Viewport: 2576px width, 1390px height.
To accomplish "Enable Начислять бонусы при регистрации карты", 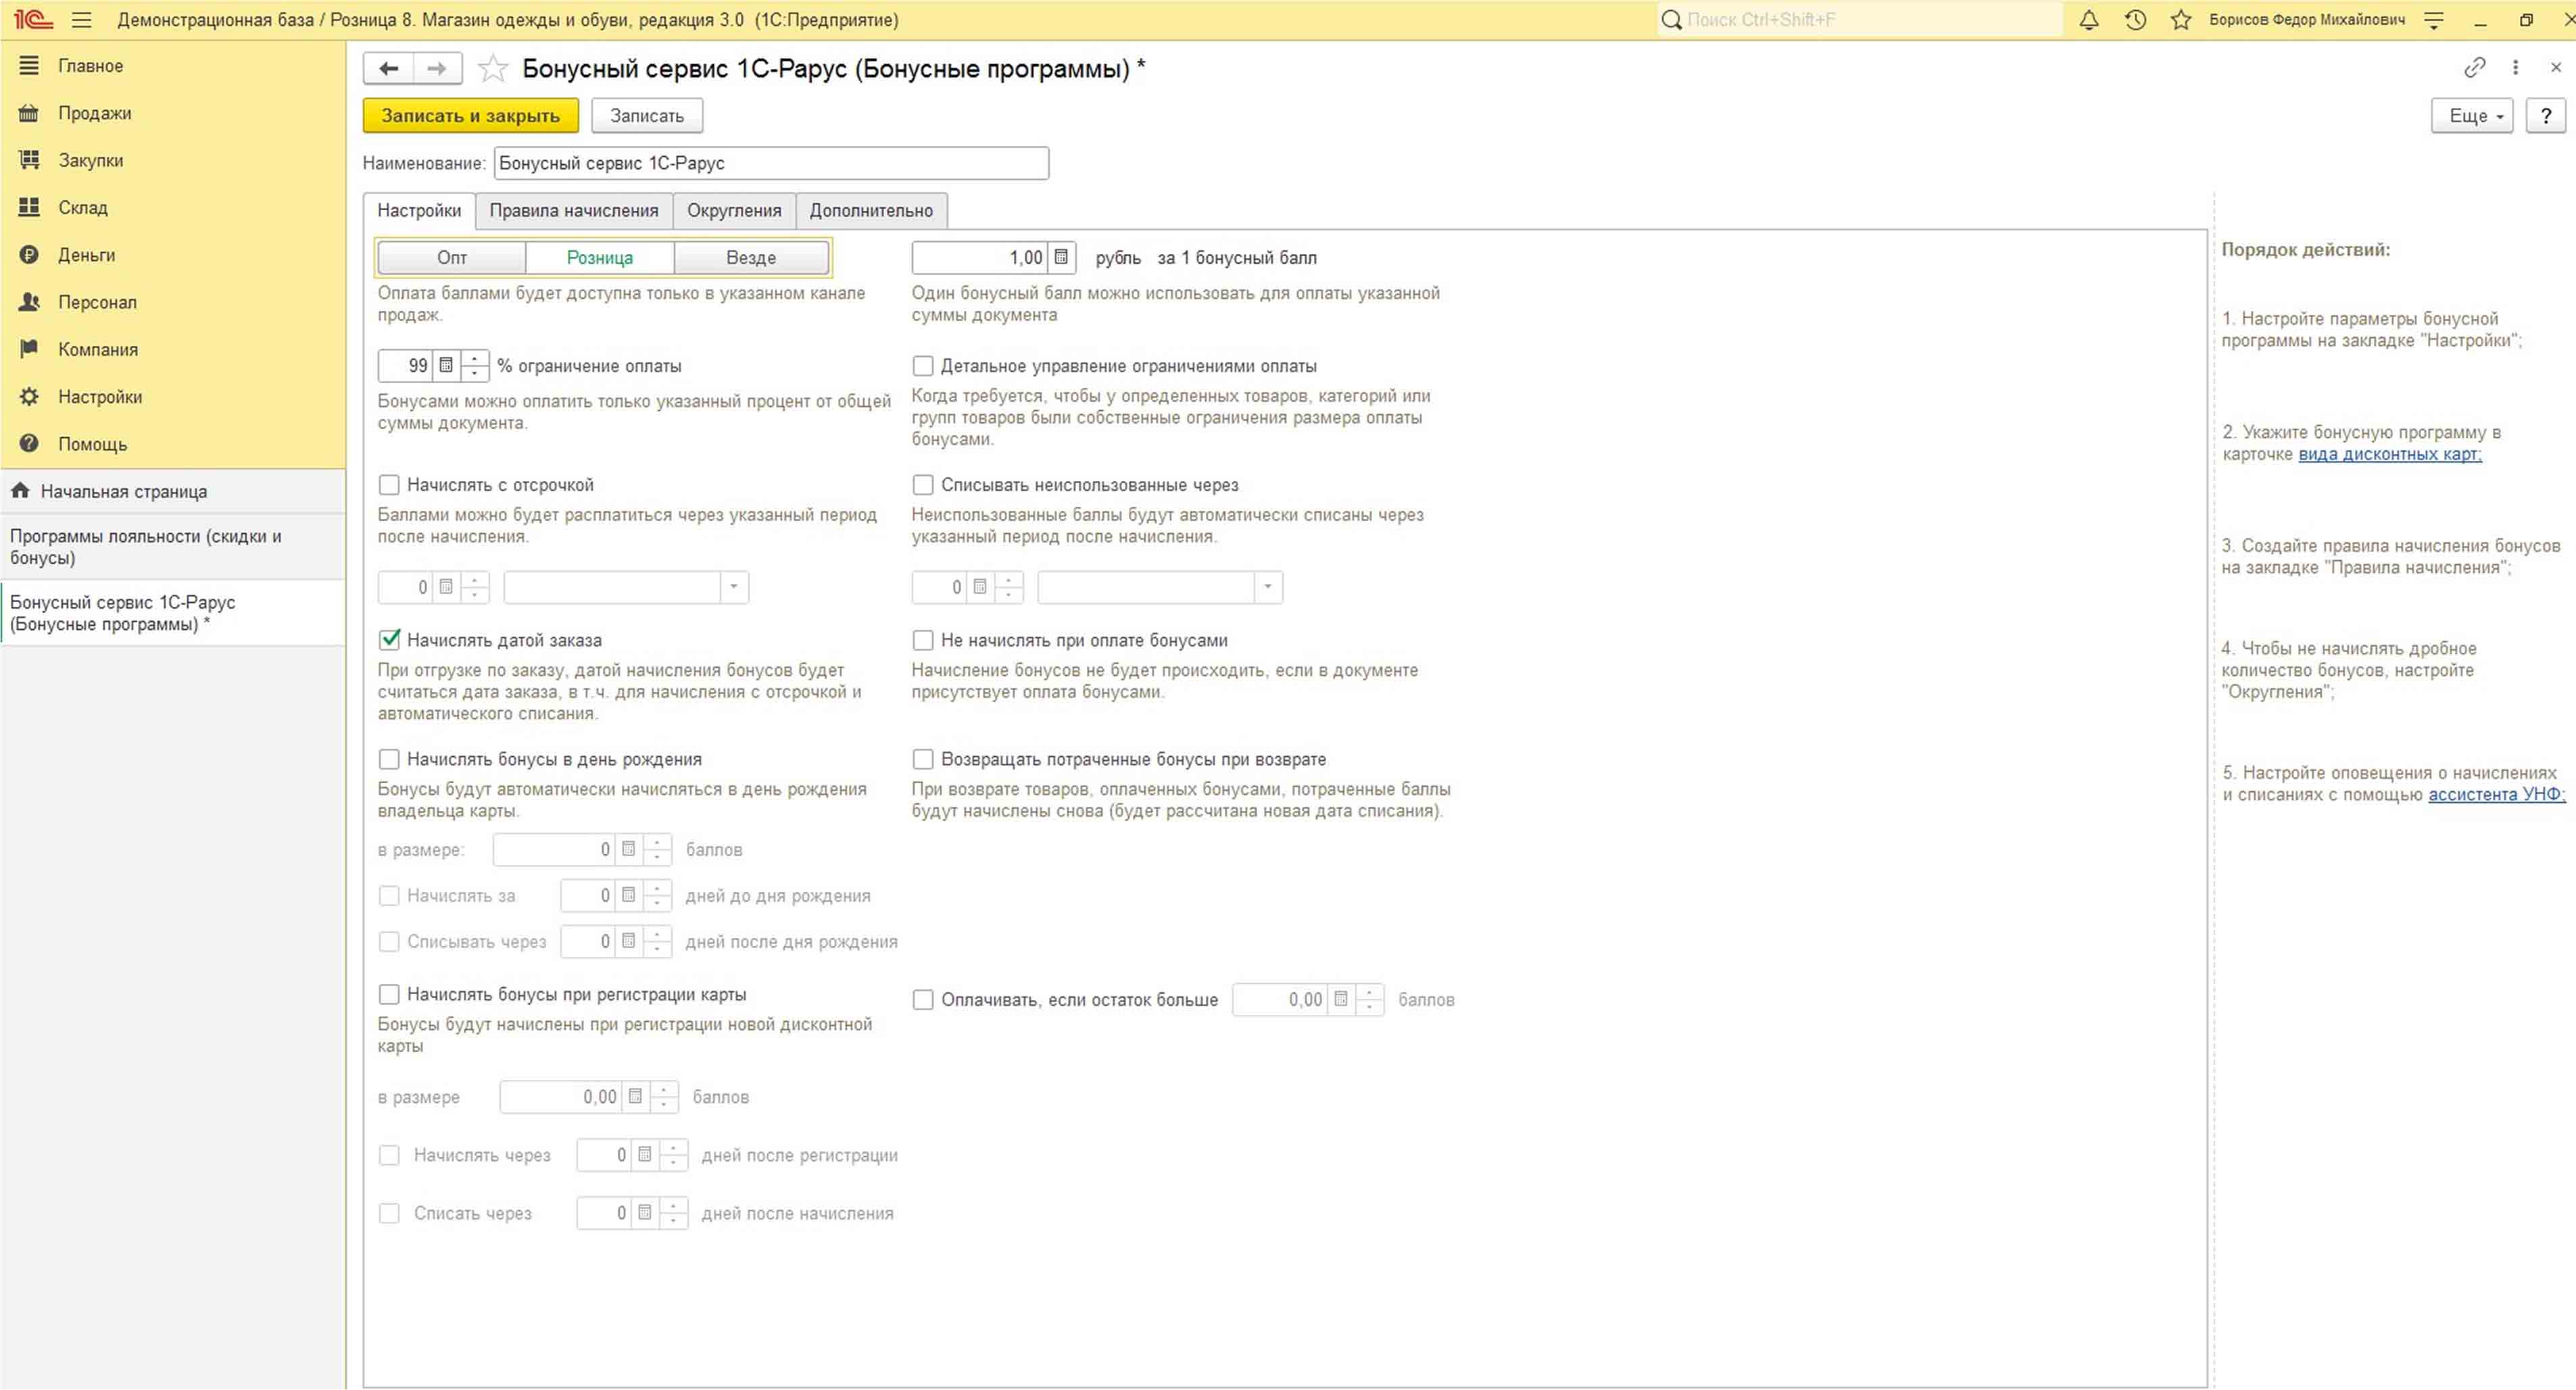I will tap(389, 994).
